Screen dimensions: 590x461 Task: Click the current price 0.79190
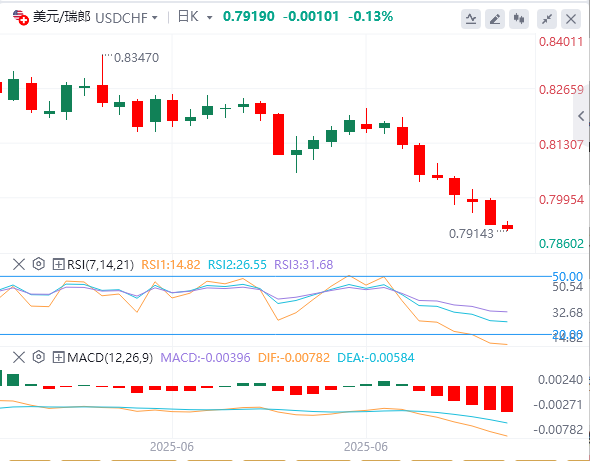(249, 17)
